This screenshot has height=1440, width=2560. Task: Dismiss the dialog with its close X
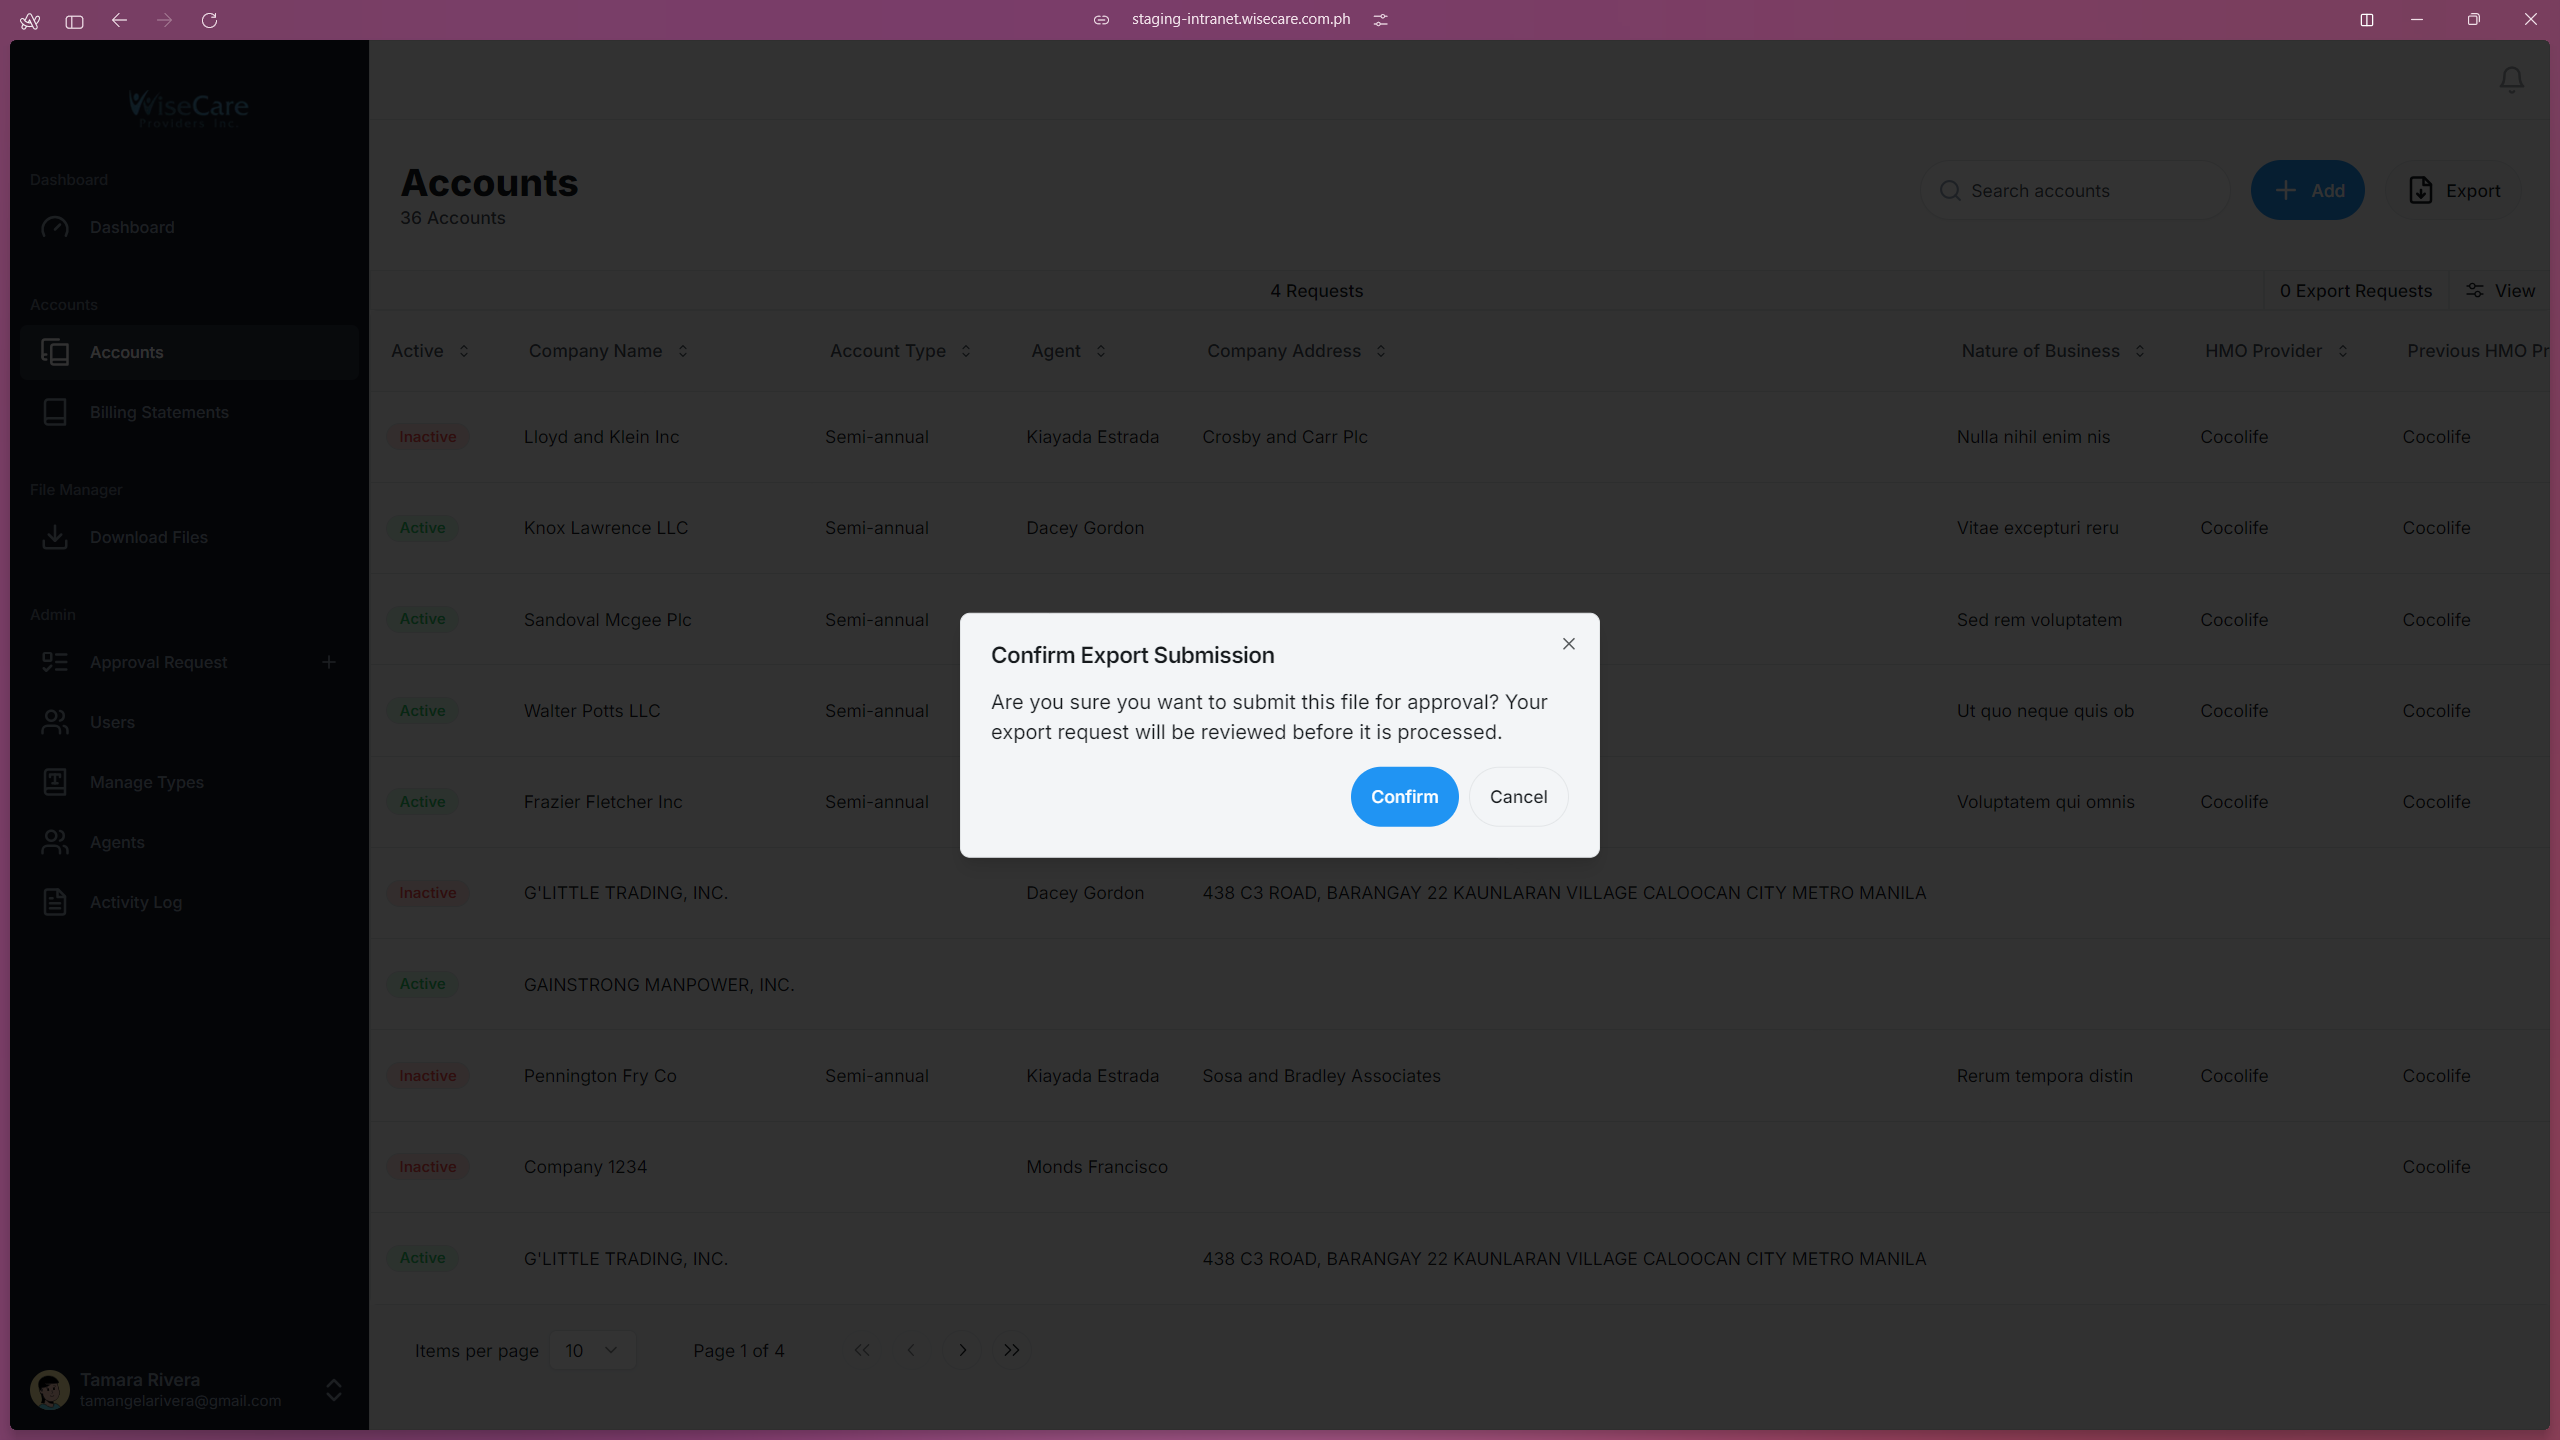point(1568,643)
